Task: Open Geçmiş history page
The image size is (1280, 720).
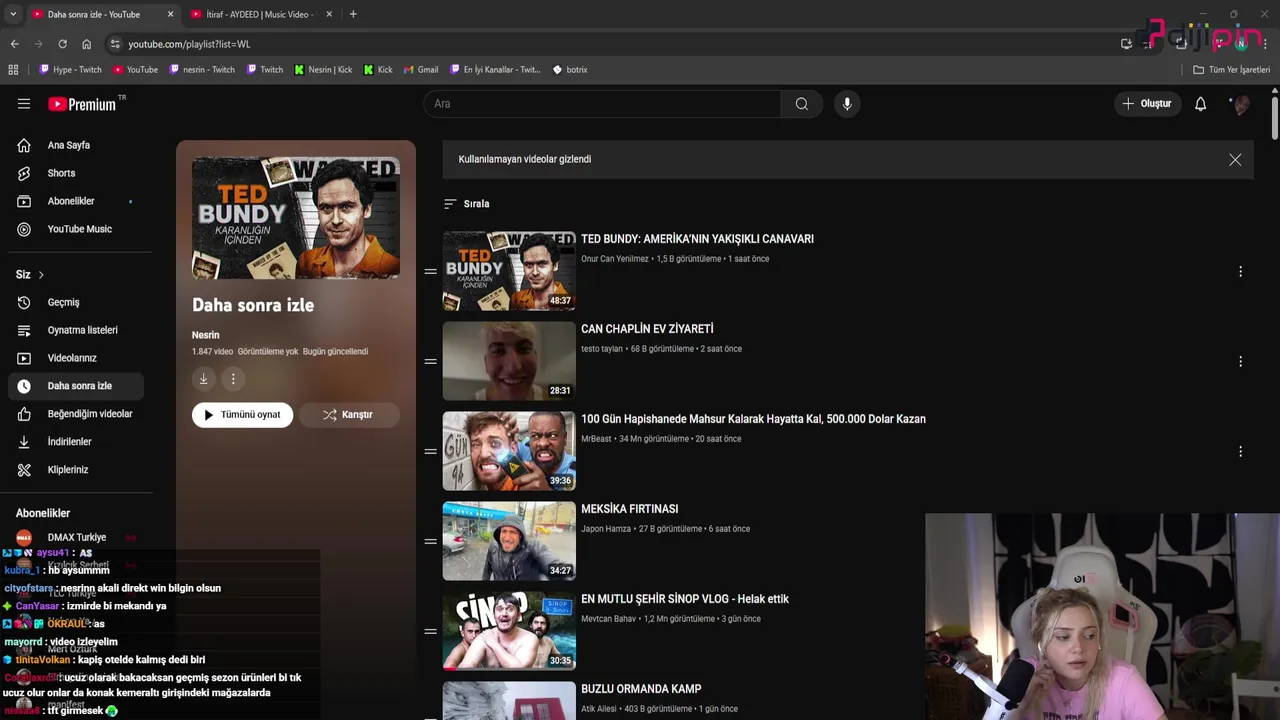Action: [x=75, y=302]
